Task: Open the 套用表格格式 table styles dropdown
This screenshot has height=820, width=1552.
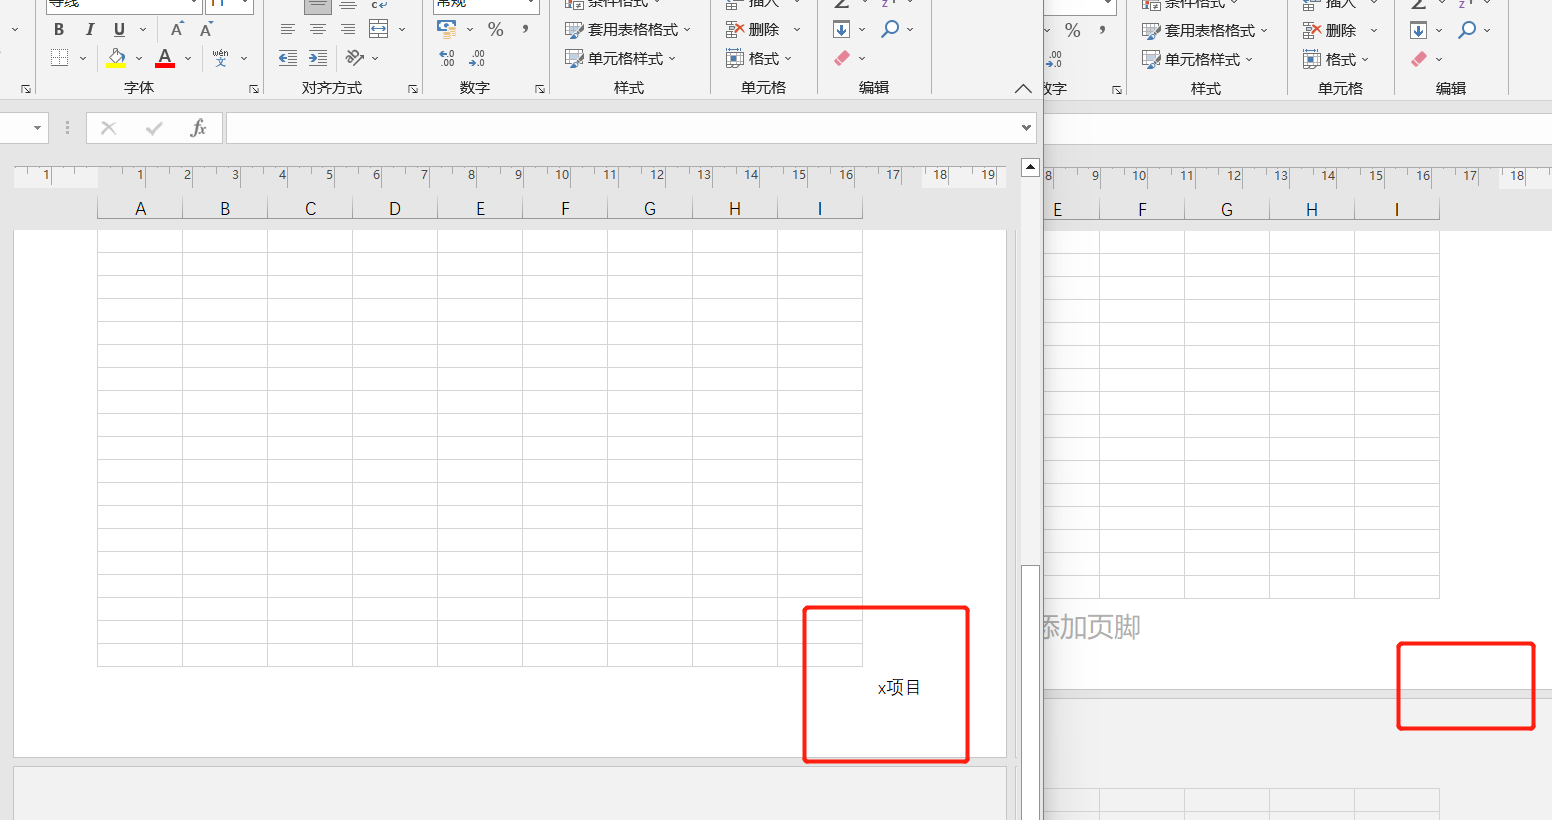Action: coord(628,29)
